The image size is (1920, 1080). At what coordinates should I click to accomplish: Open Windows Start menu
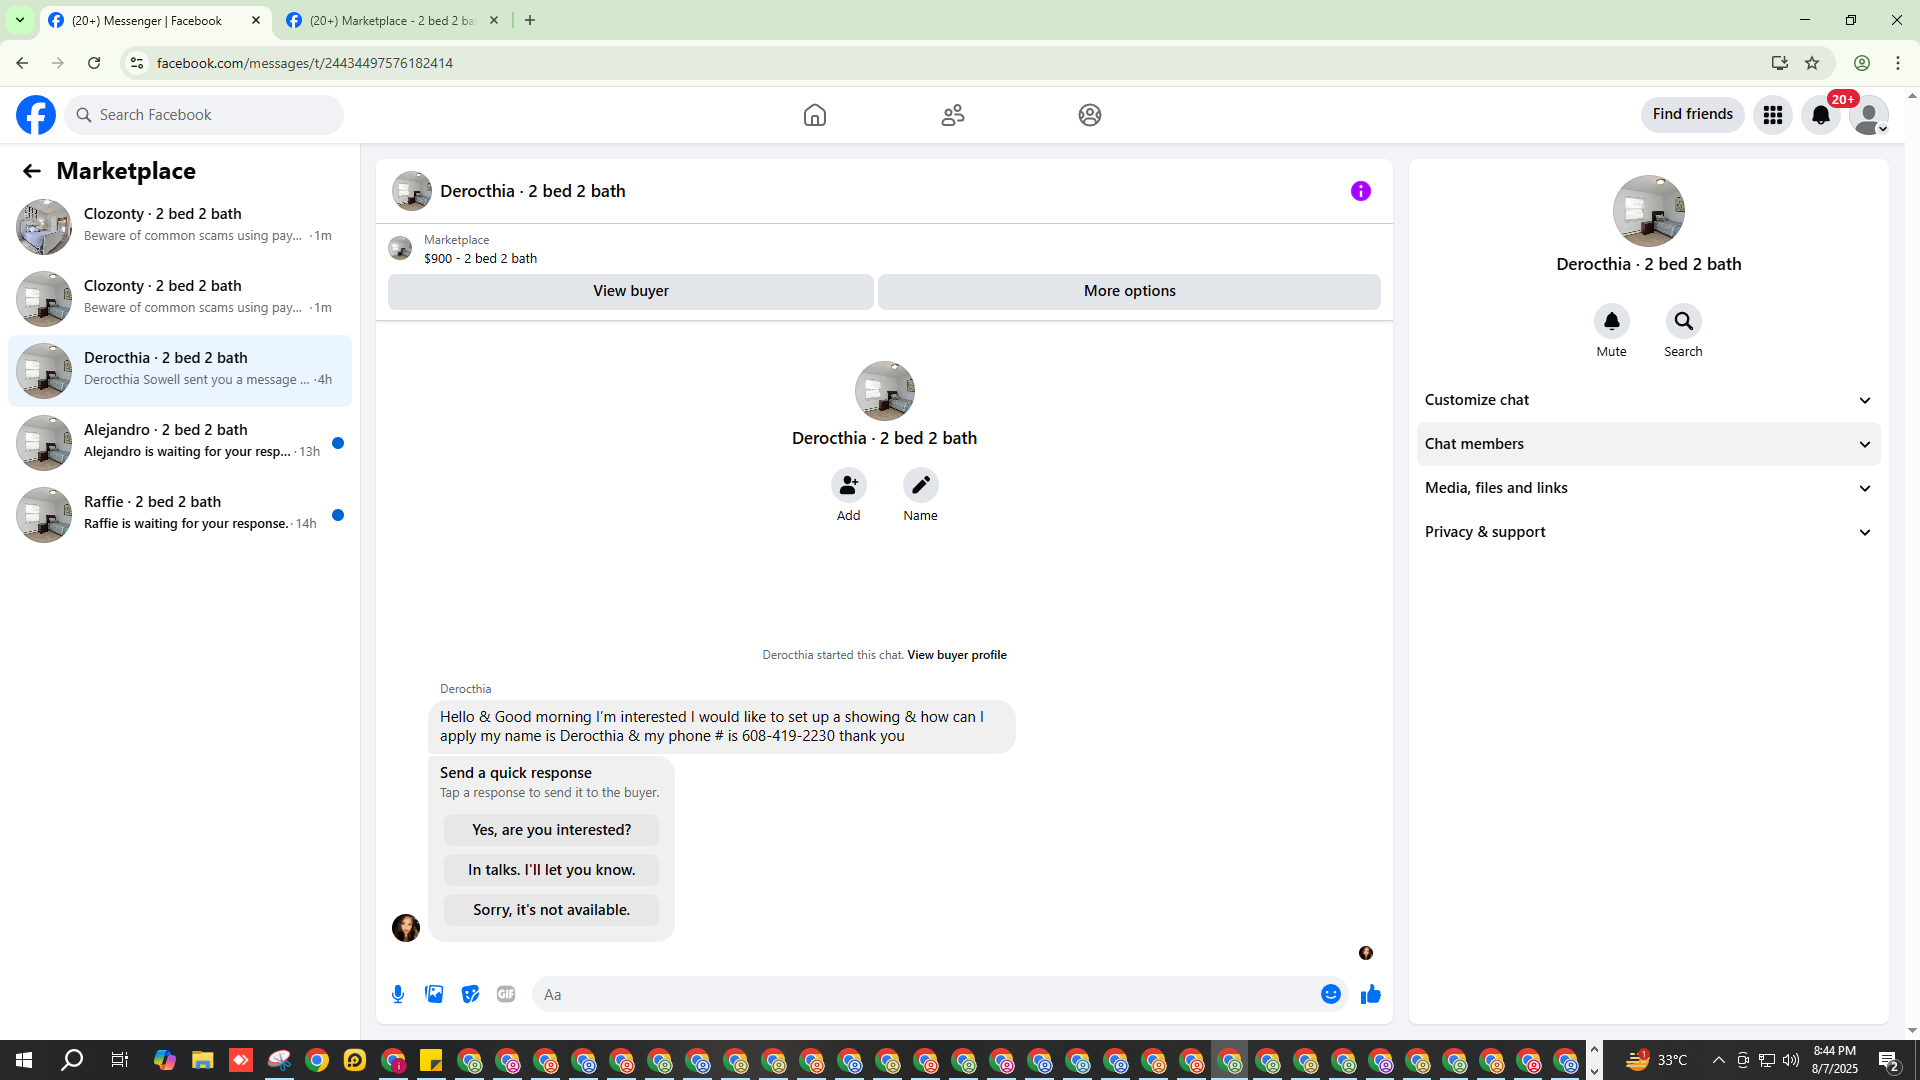(x=24, y=1060)
